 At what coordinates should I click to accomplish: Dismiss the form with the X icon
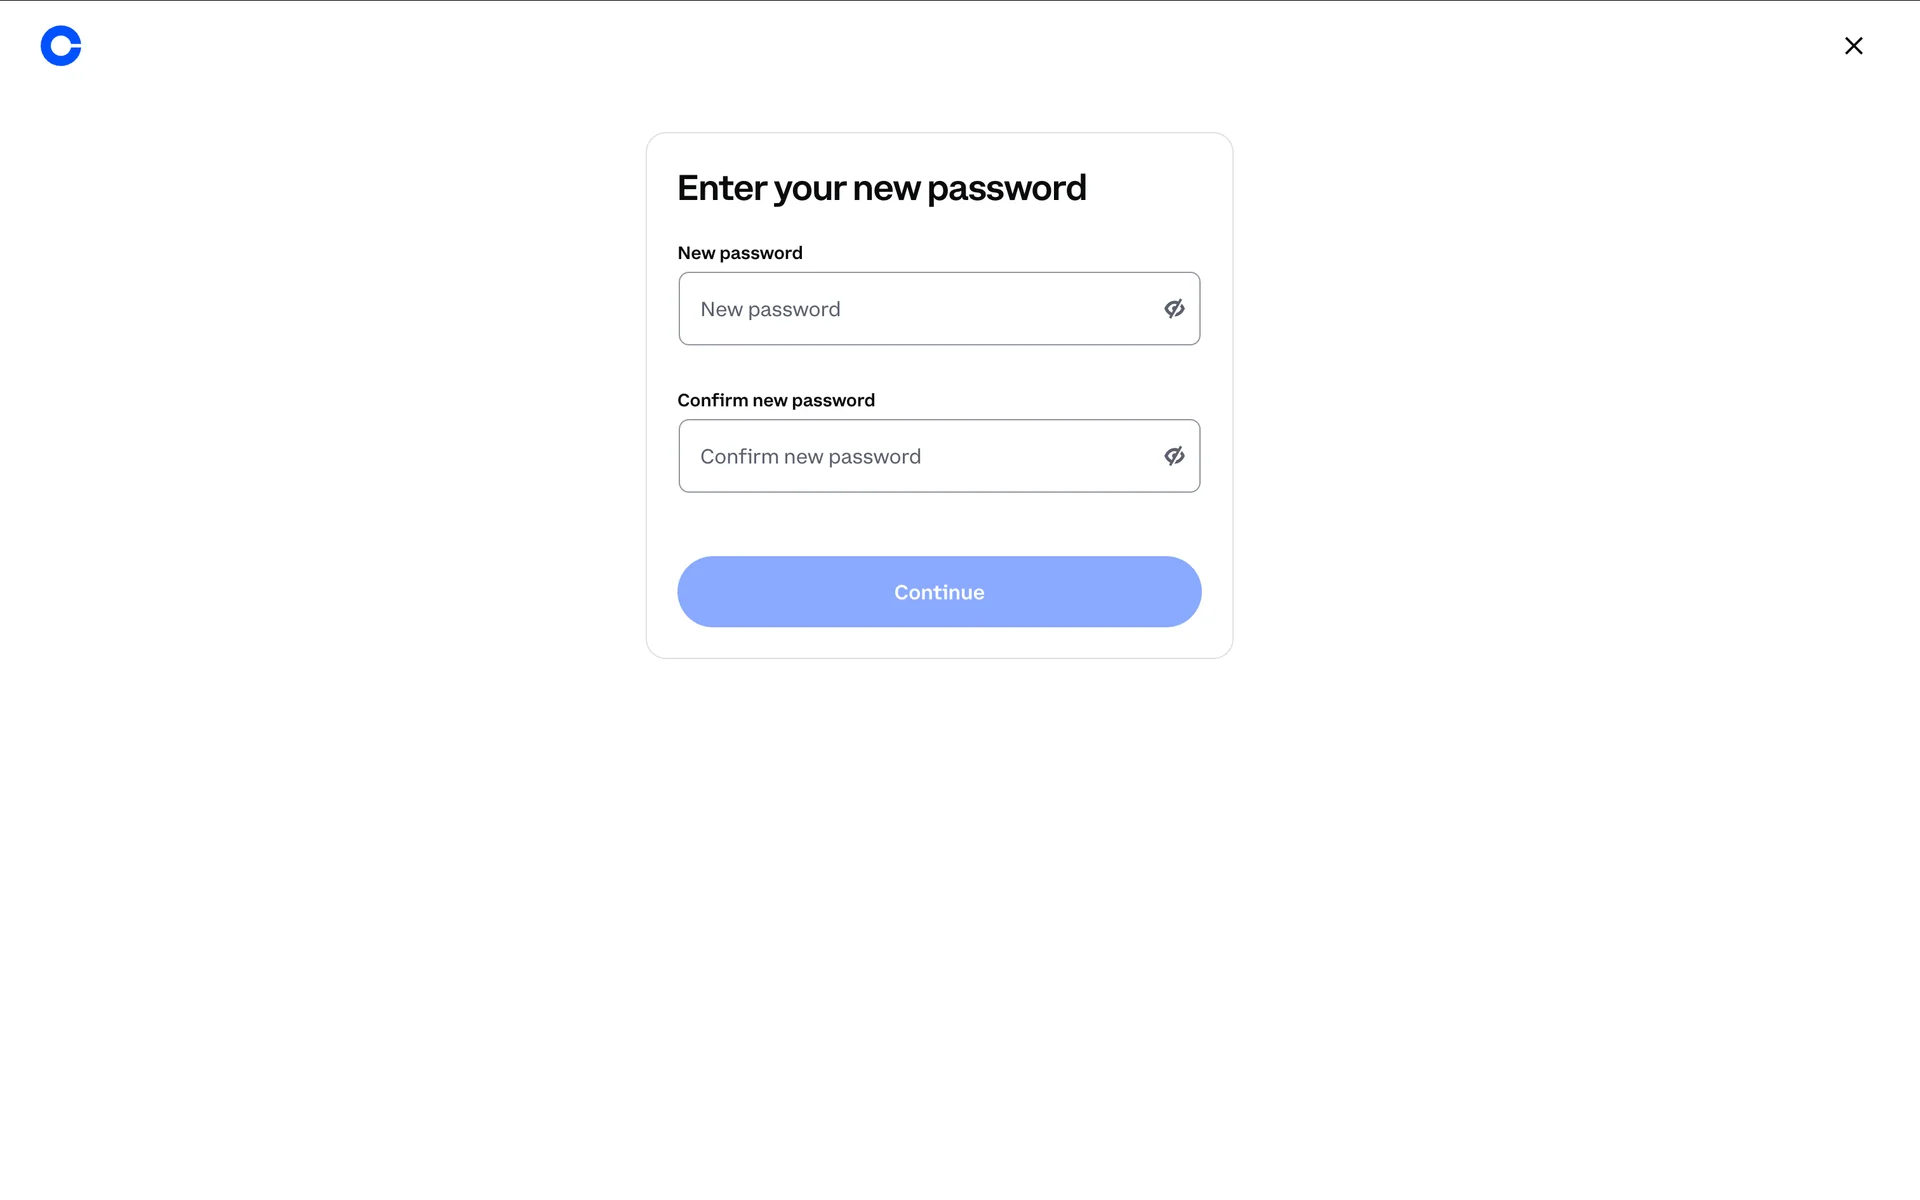click(1853, 46)
